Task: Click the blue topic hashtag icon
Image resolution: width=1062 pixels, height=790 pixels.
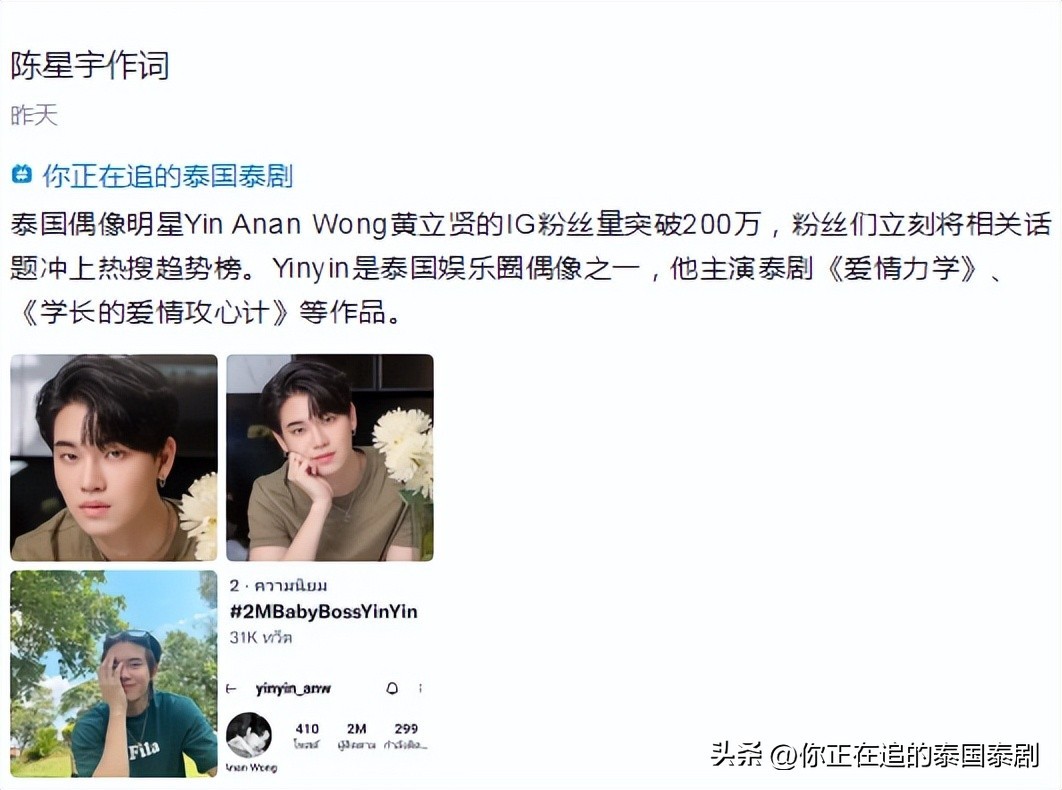Action: 22,175
